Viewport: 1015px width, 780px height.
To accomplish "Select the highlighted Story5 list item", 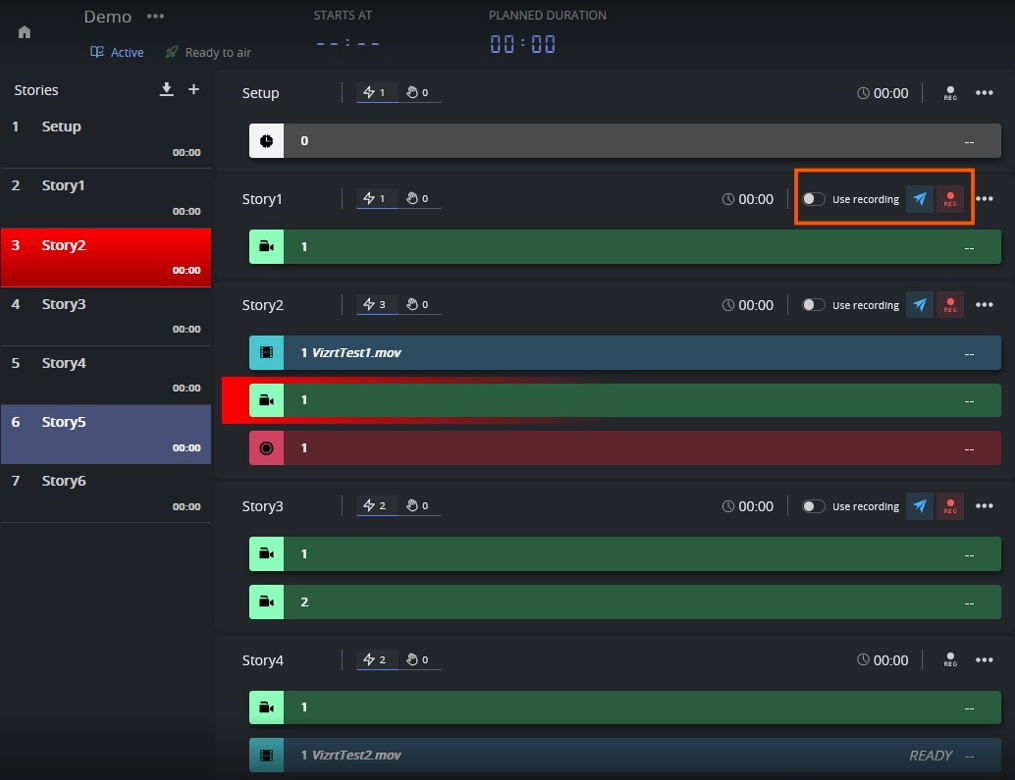I will [106, 434].
